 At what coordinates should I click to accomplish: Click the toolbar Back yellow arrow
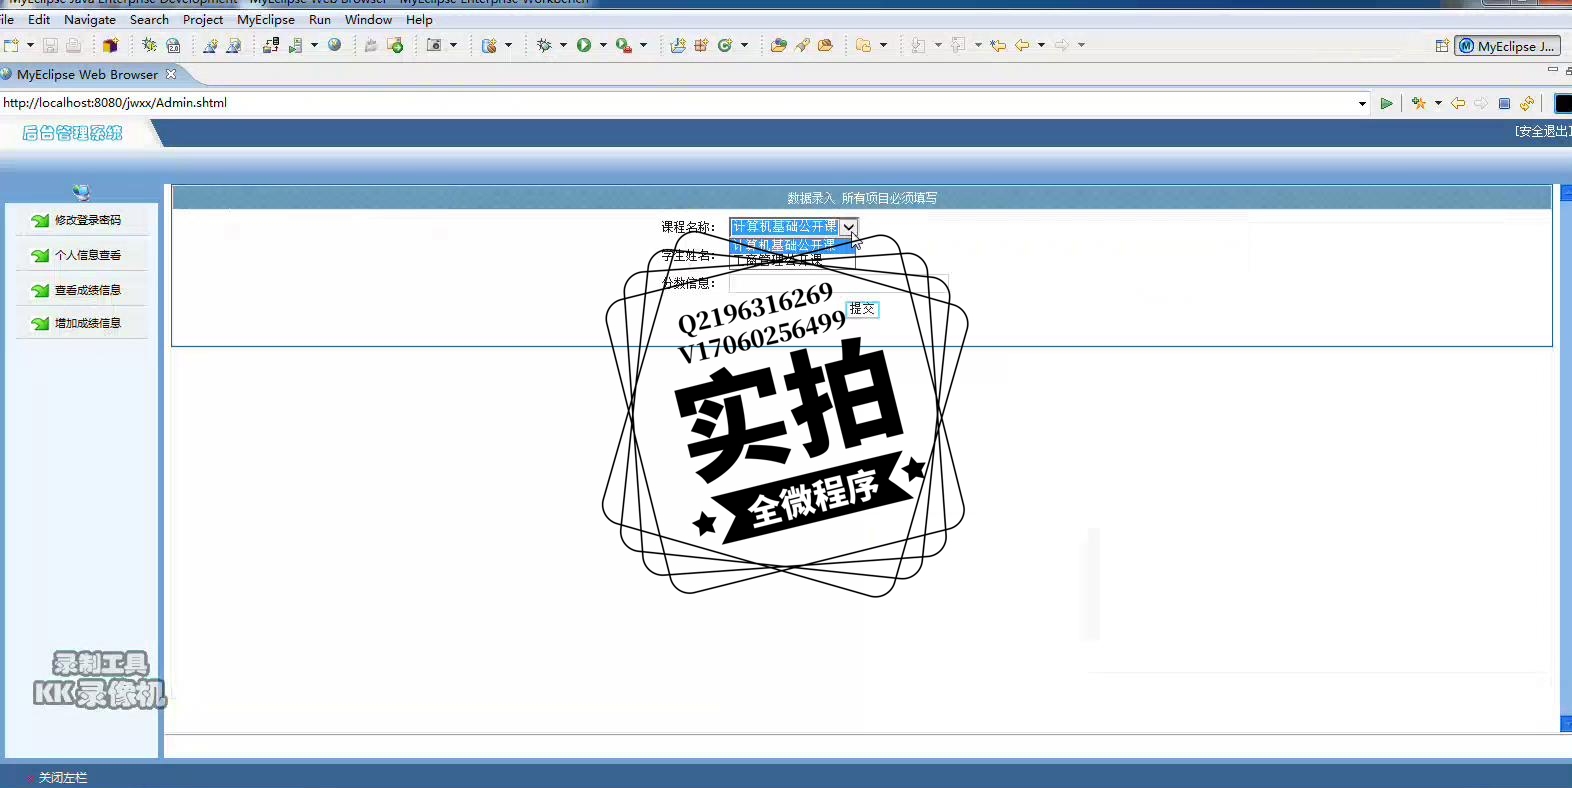coord(1022,45)
